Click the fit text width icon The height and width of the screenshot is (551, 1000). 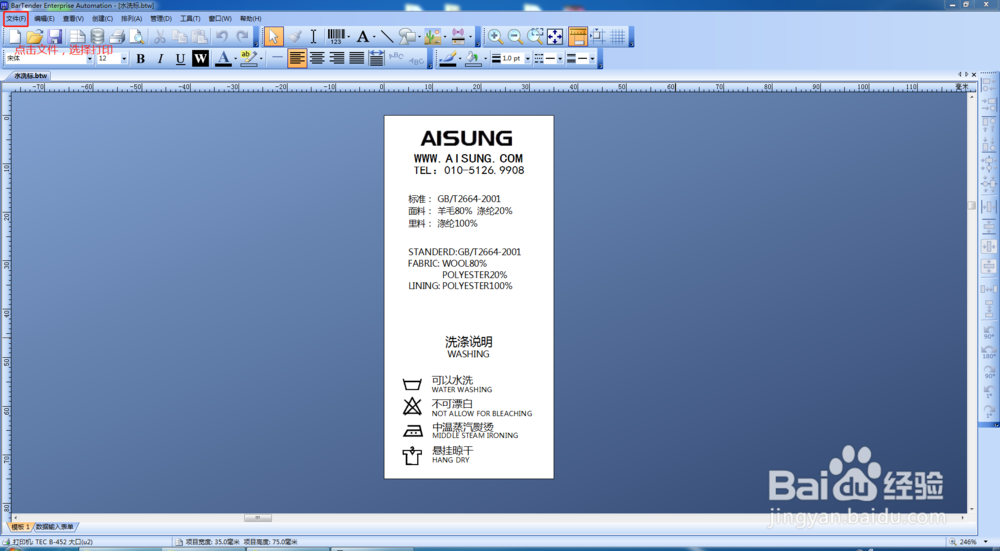(x=376, y=59)
